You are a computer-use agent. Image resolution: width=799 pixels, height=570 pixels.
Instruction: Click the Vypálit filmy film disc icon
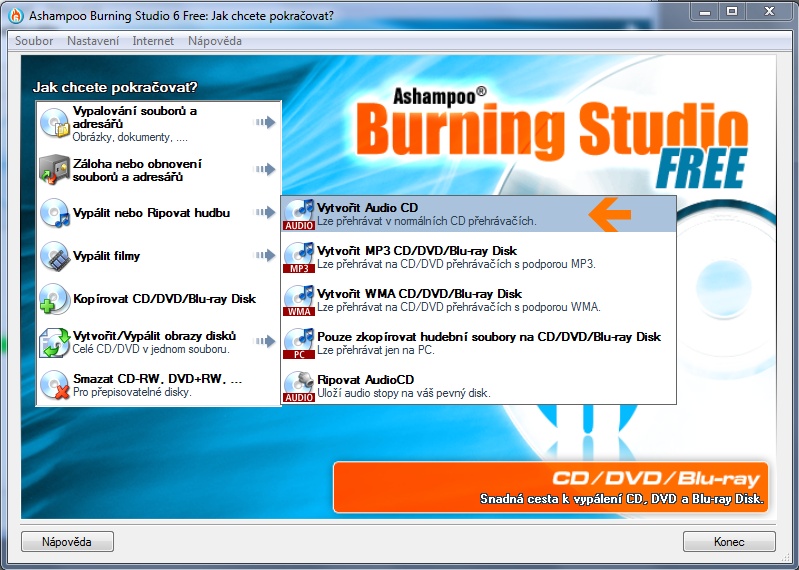[54, 256]
